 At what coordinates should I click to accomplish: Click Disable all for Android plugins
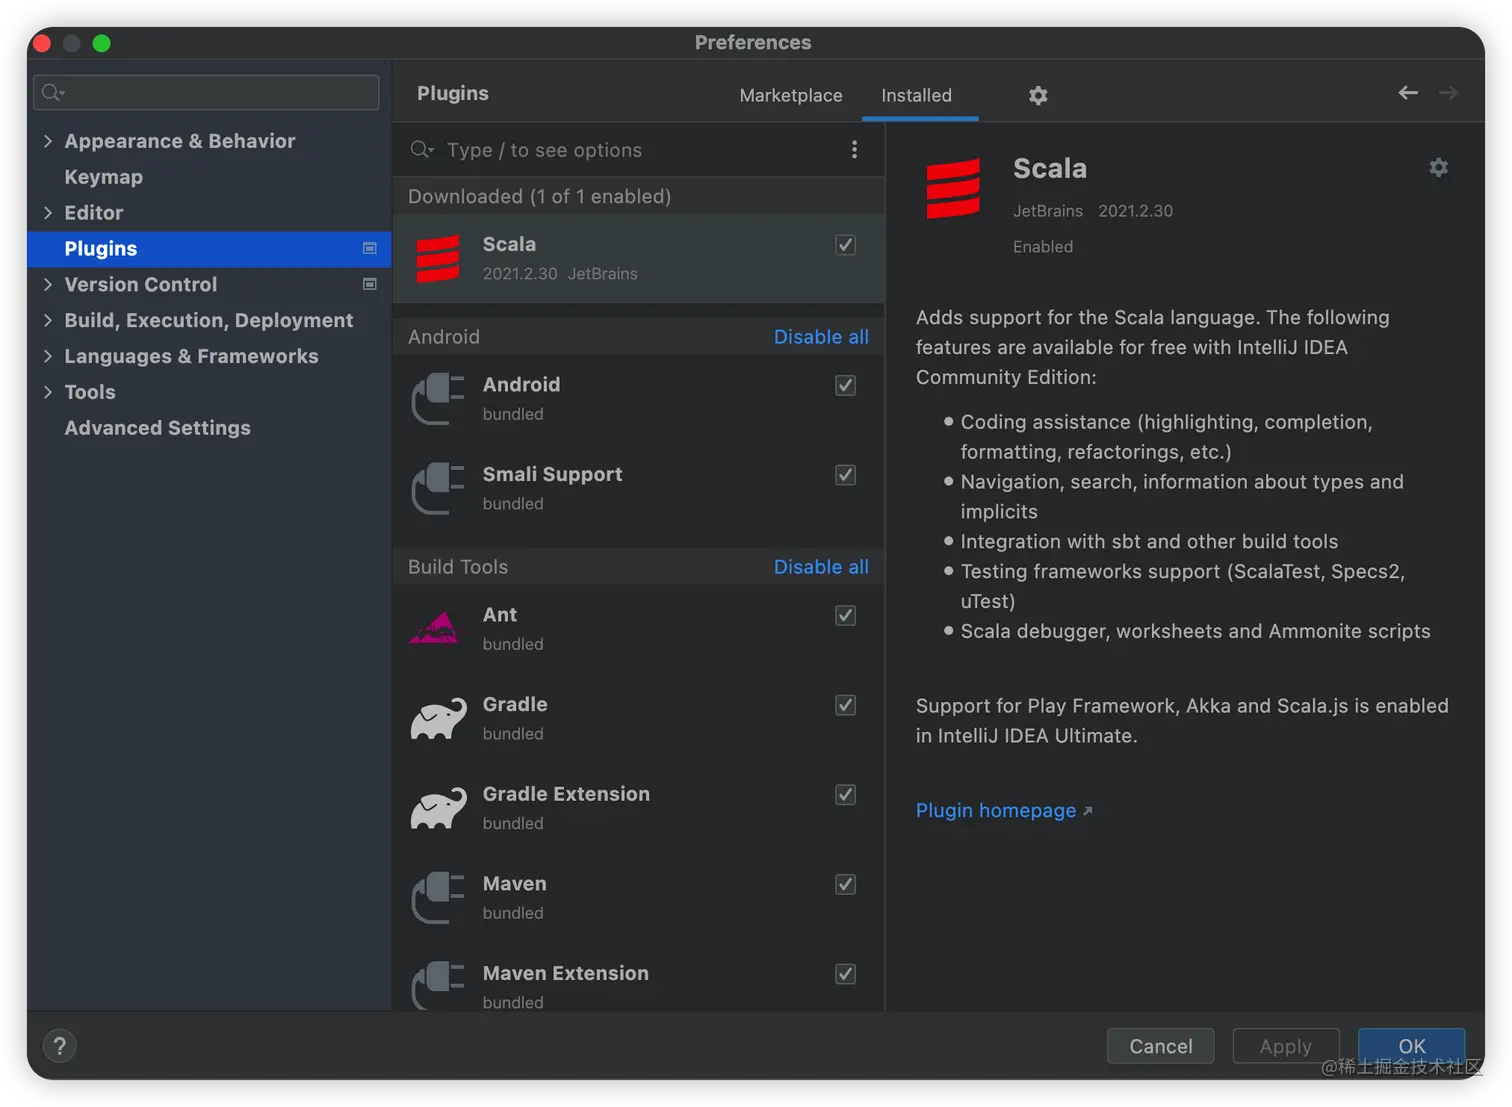(x=821, y=337)
